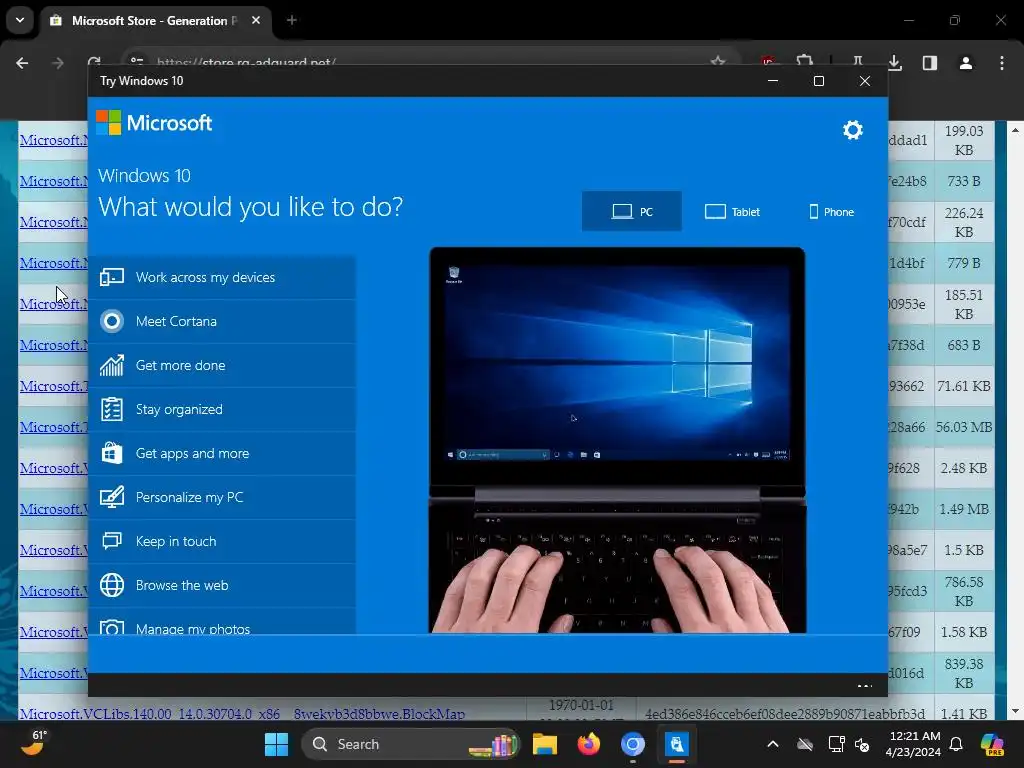Go back in the browser window
Screen dimensions: 1024x768
[22, 63]
